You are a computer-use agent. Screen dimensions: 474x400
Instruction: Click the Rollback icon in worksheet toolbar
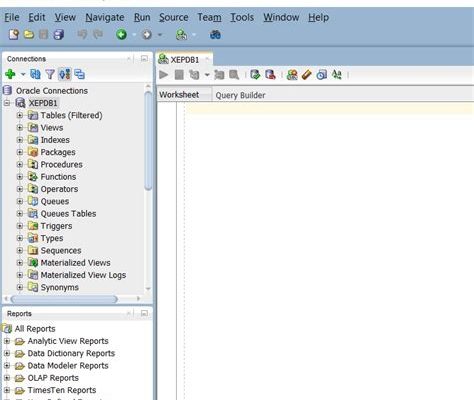tap(270, 74)
